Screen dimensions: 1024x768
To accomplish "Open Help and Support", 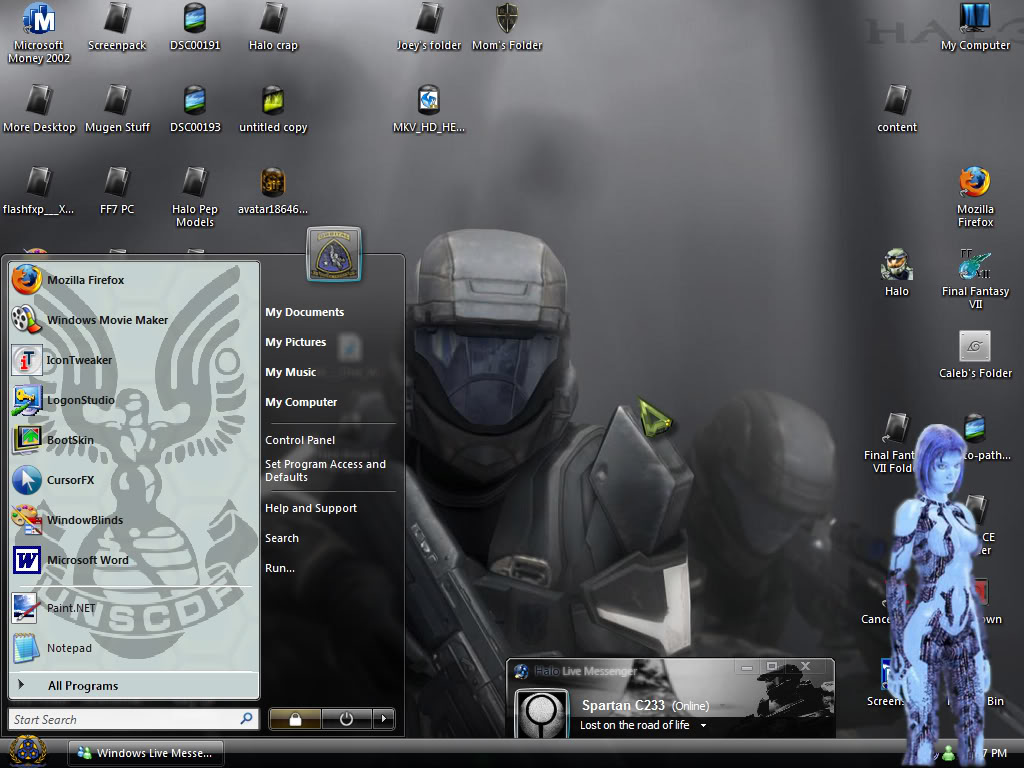I will coord(311,508).
